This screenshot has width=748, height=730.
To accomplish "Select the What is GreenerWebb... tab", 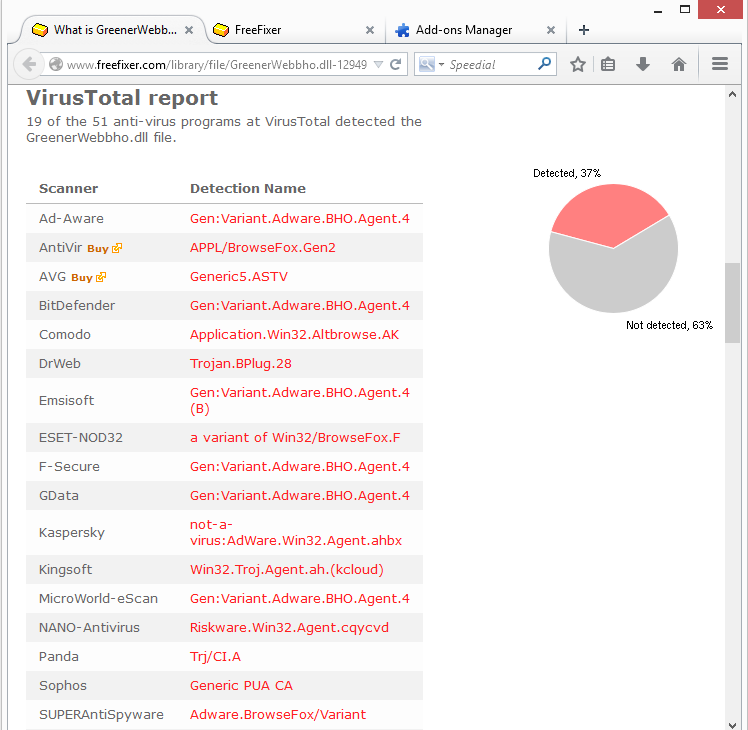I will (x=114, y=30).
